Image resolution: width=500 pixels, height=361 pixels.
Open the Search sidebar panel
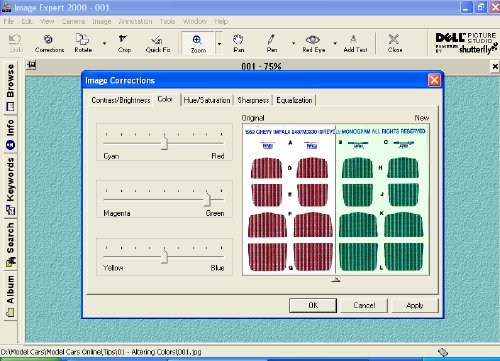(11, 244)
